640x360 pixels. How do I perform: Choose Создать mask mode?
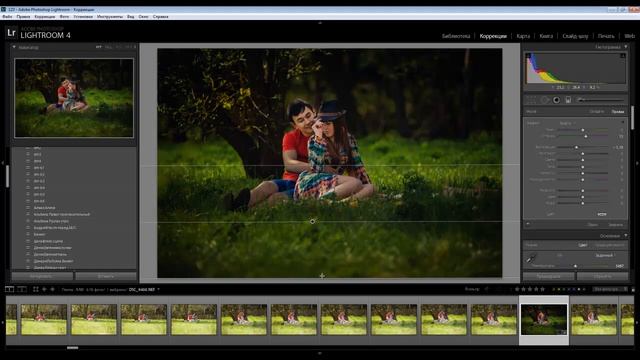coord(596,111)
